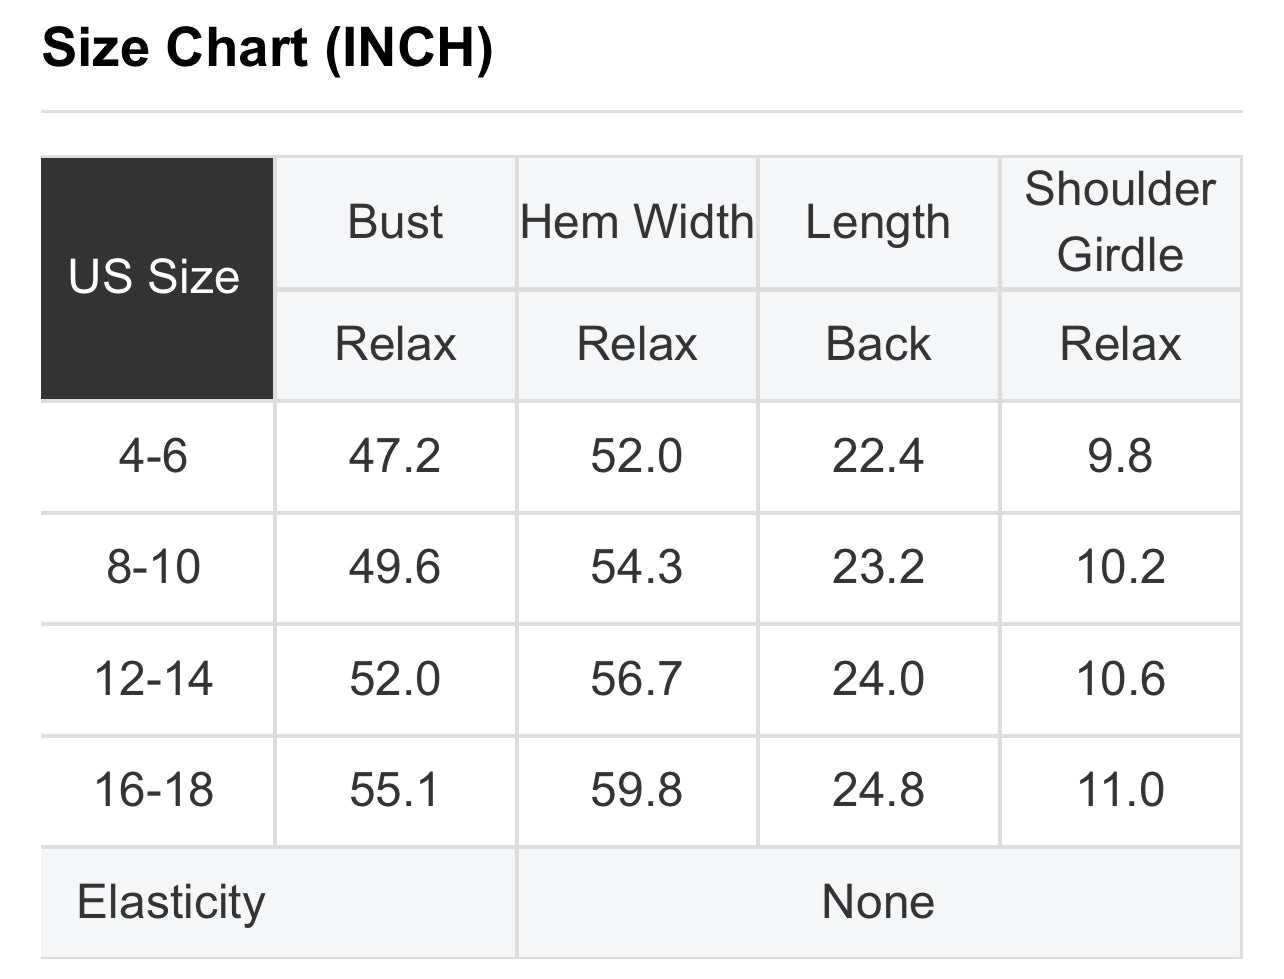Click the US Size header cell
Viewport: 1284px width, 979px height.
(155, 277)
